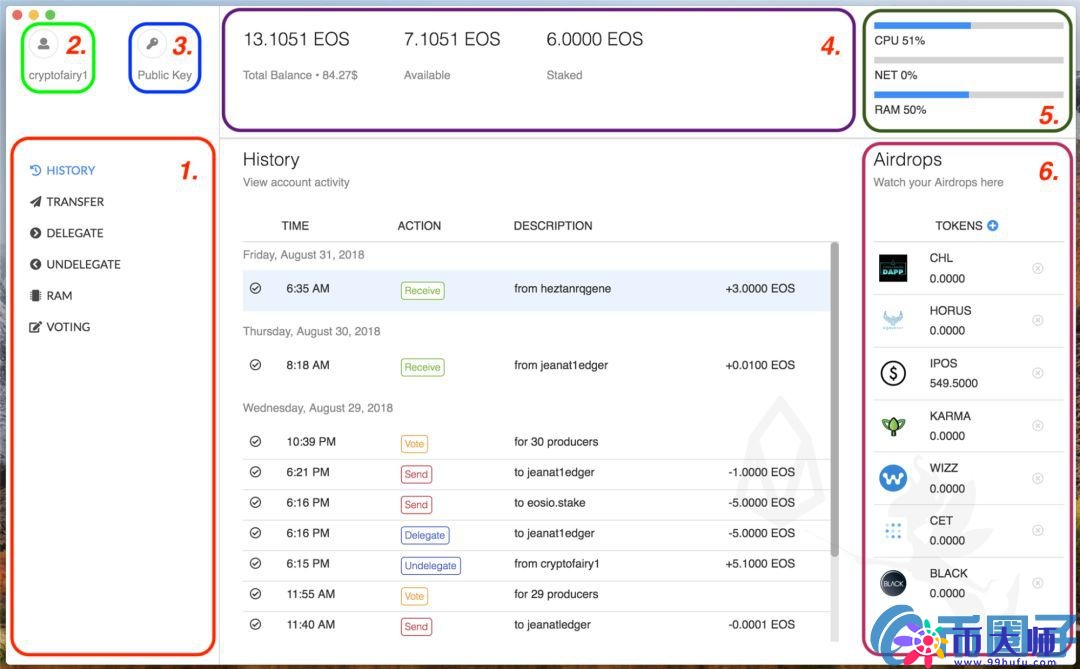Click the check circle for 10:39 PM vote
The width and height of the screenshot is (1080, 669).
255,441
